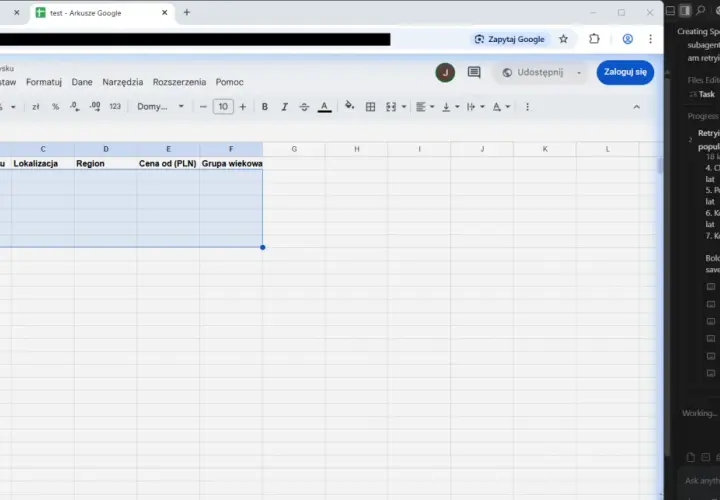Expand the merge cells type dropdown arrow
720x500 pixels.
(x=404, y=107)
